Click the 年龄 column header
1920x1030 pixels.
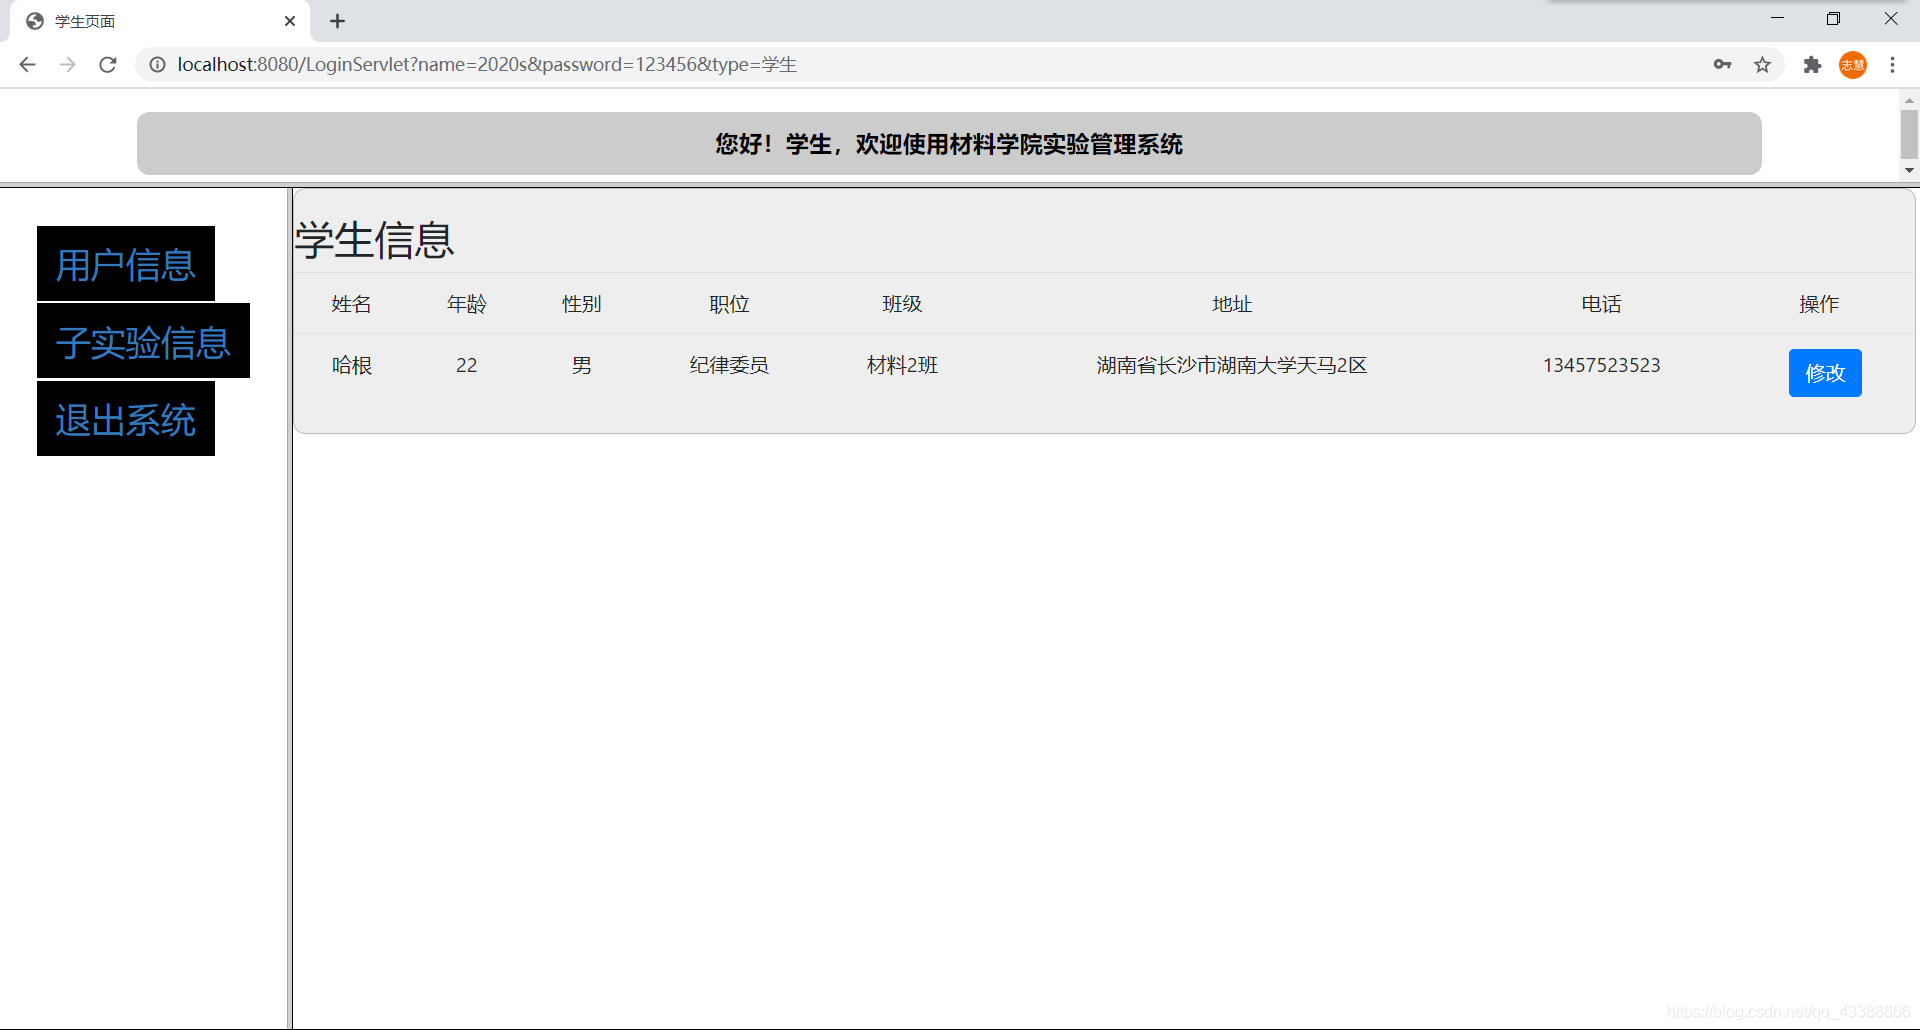467,304
